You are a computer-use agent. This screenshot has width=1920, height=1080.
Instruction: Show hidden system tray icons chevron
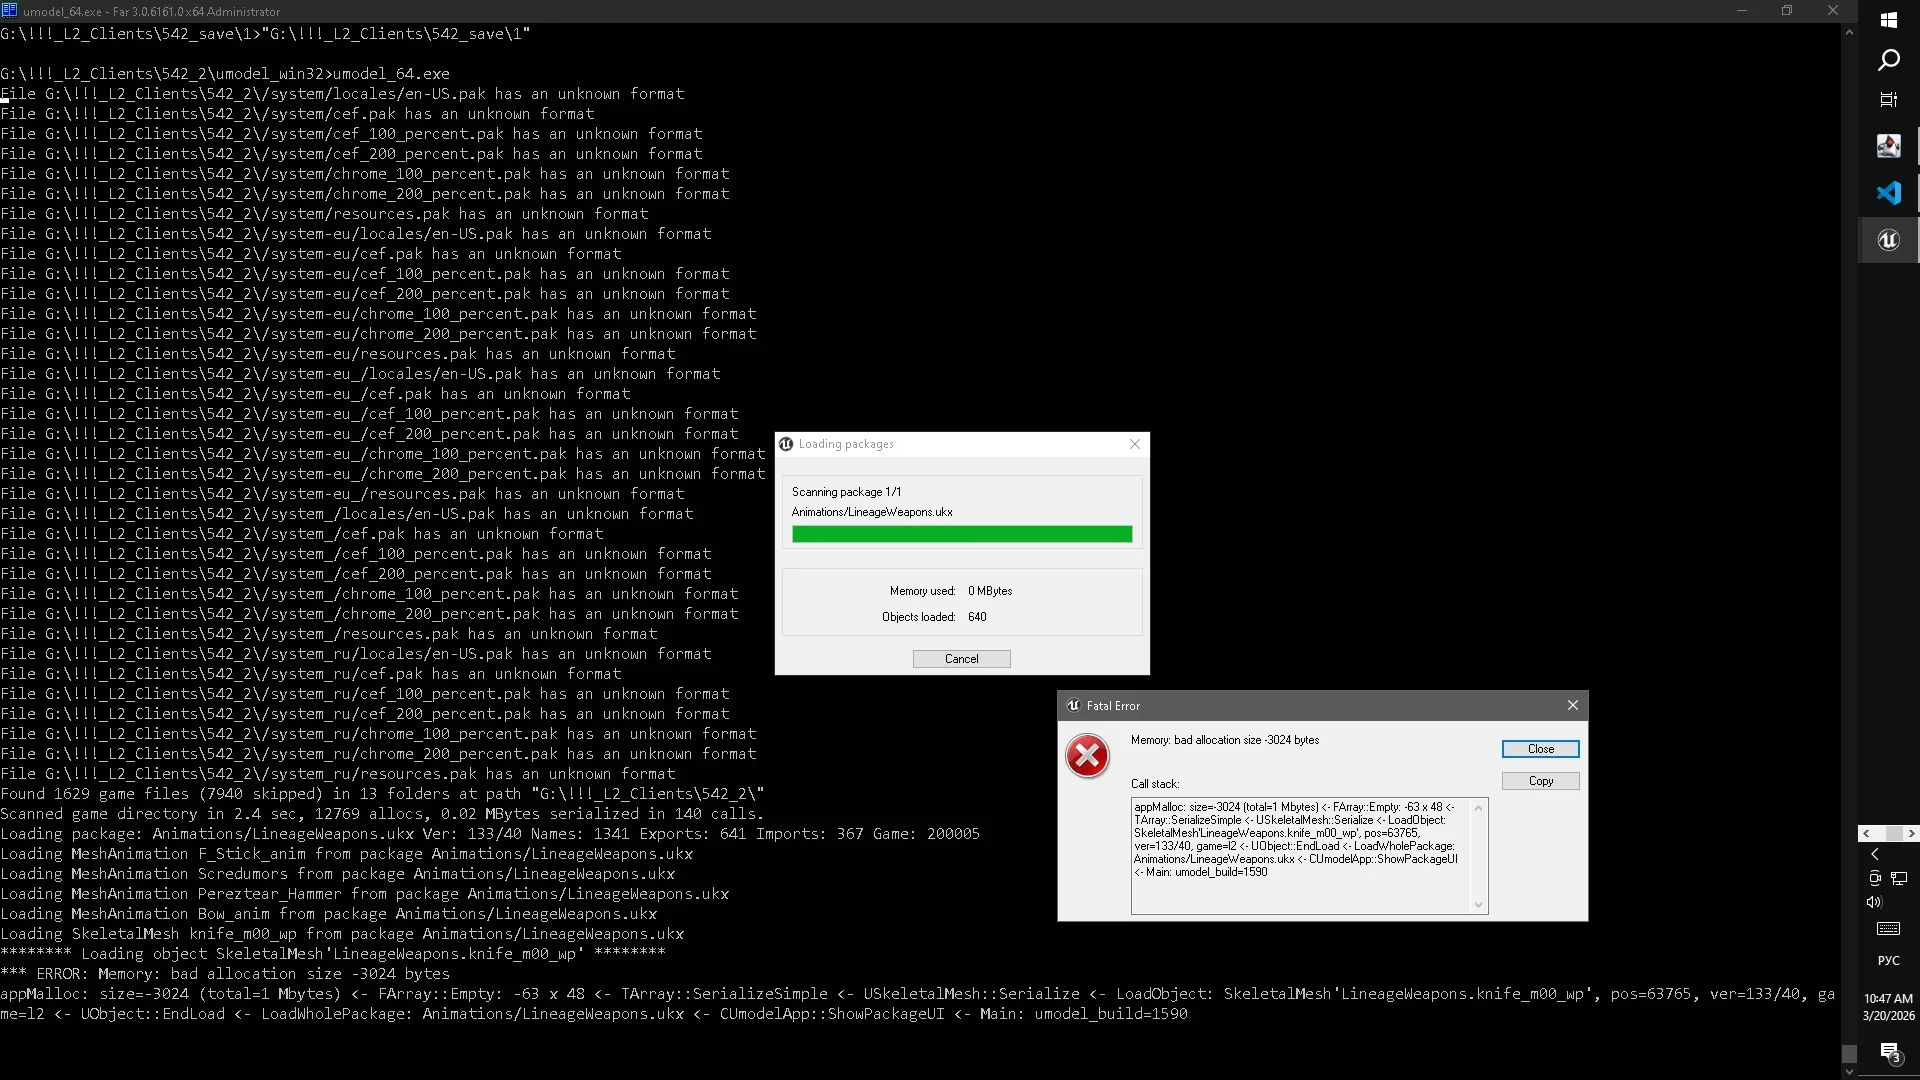click(x=1875, y=854)
